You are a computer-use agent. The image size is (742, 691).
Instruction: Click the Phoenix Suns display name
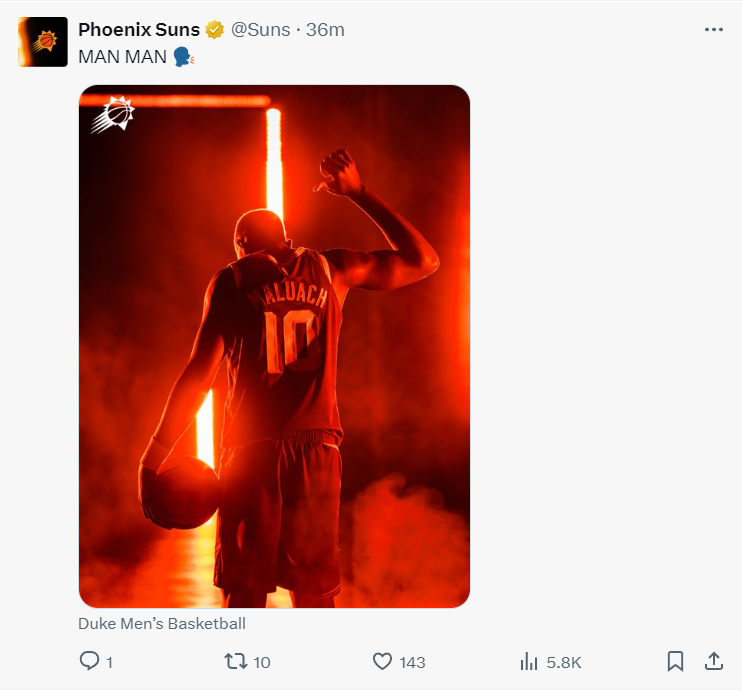point(139,30)
